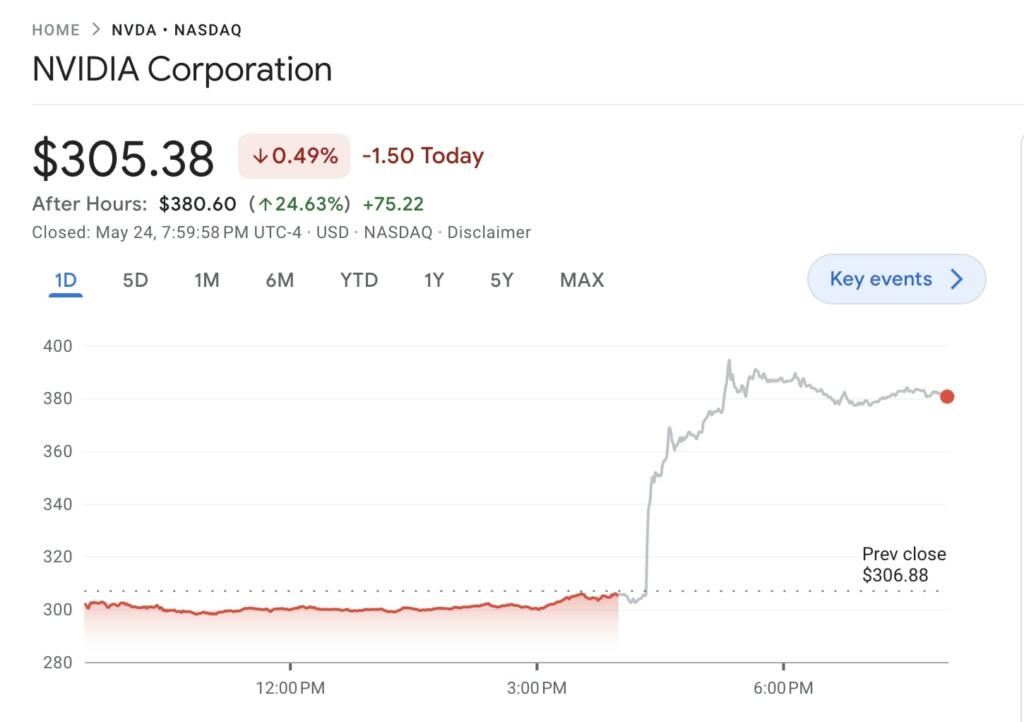This screenshot has height=722, width=1024.
Task: Navigate back via the HOME breadcrumb
Action: click(55, 29)
